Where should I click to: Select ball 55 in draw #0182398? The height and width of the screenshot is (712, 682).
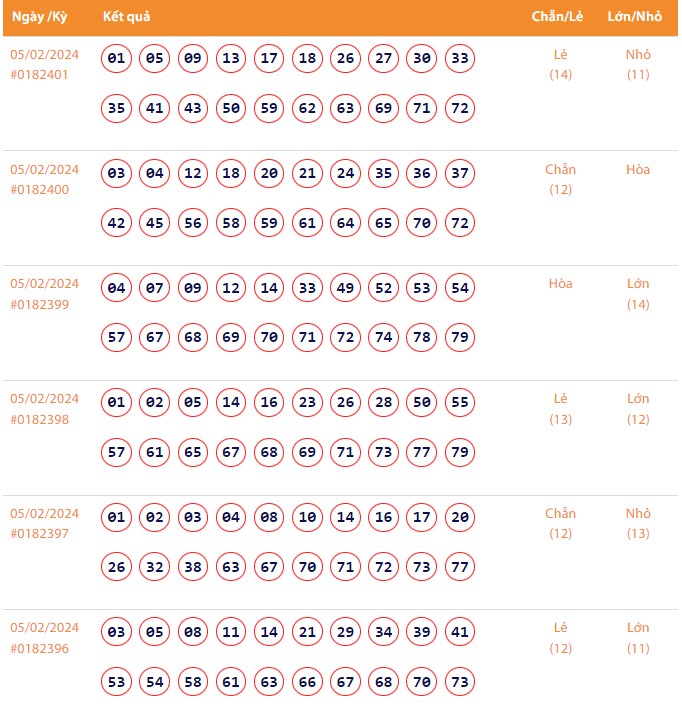460,403
